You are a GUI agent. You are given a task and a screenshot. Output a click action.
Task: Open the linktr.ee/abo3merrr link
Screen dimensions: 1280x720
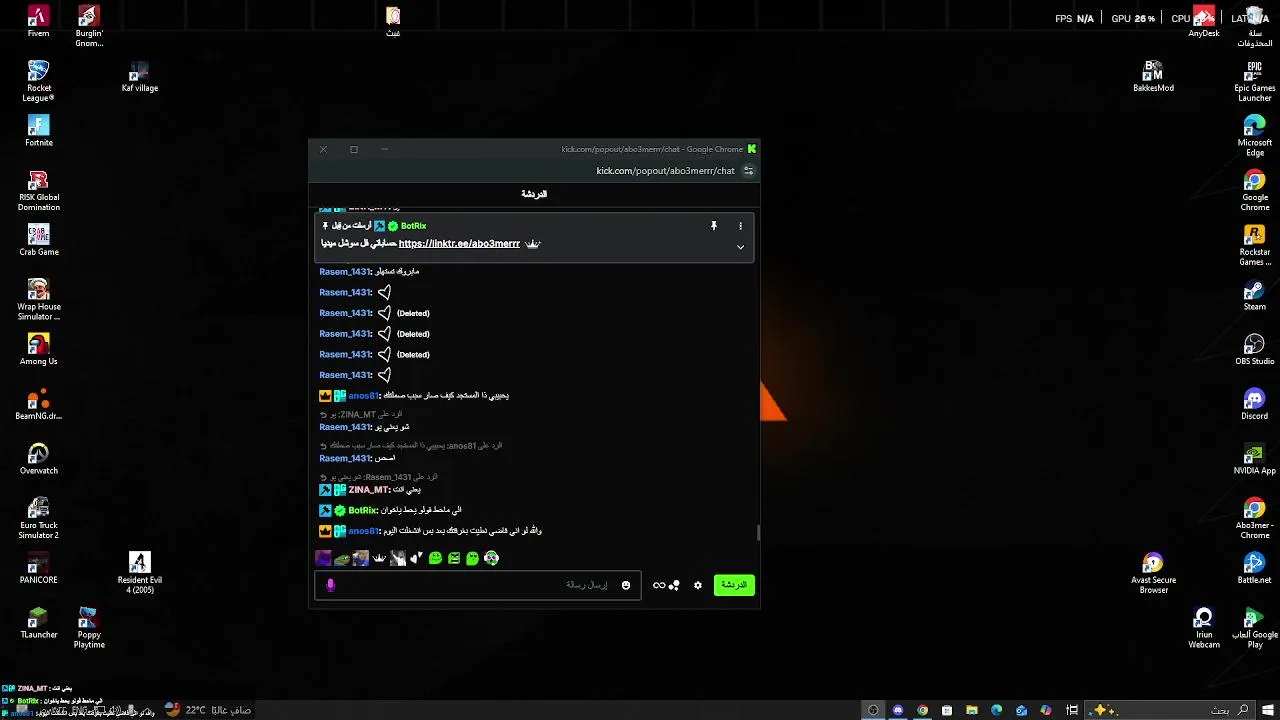459,243
